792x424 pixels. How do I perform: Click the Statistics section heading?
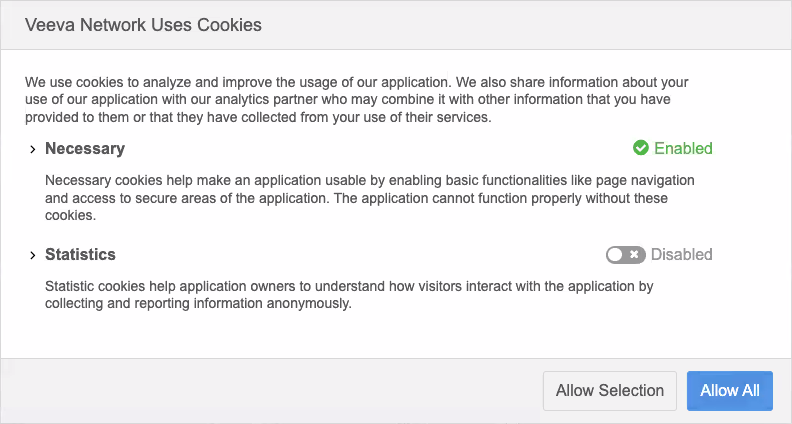click(80, 255)
